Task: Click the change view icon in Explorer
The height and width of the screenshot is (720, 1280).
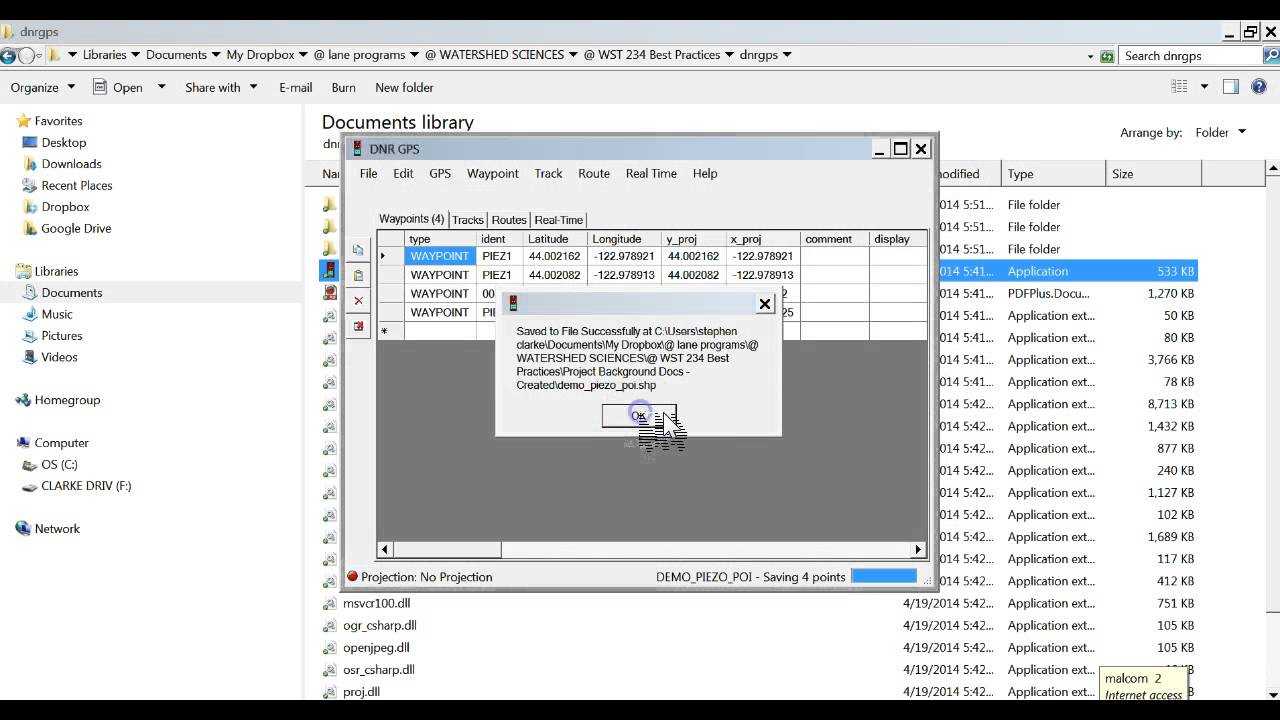Action: coord(1179,87)
